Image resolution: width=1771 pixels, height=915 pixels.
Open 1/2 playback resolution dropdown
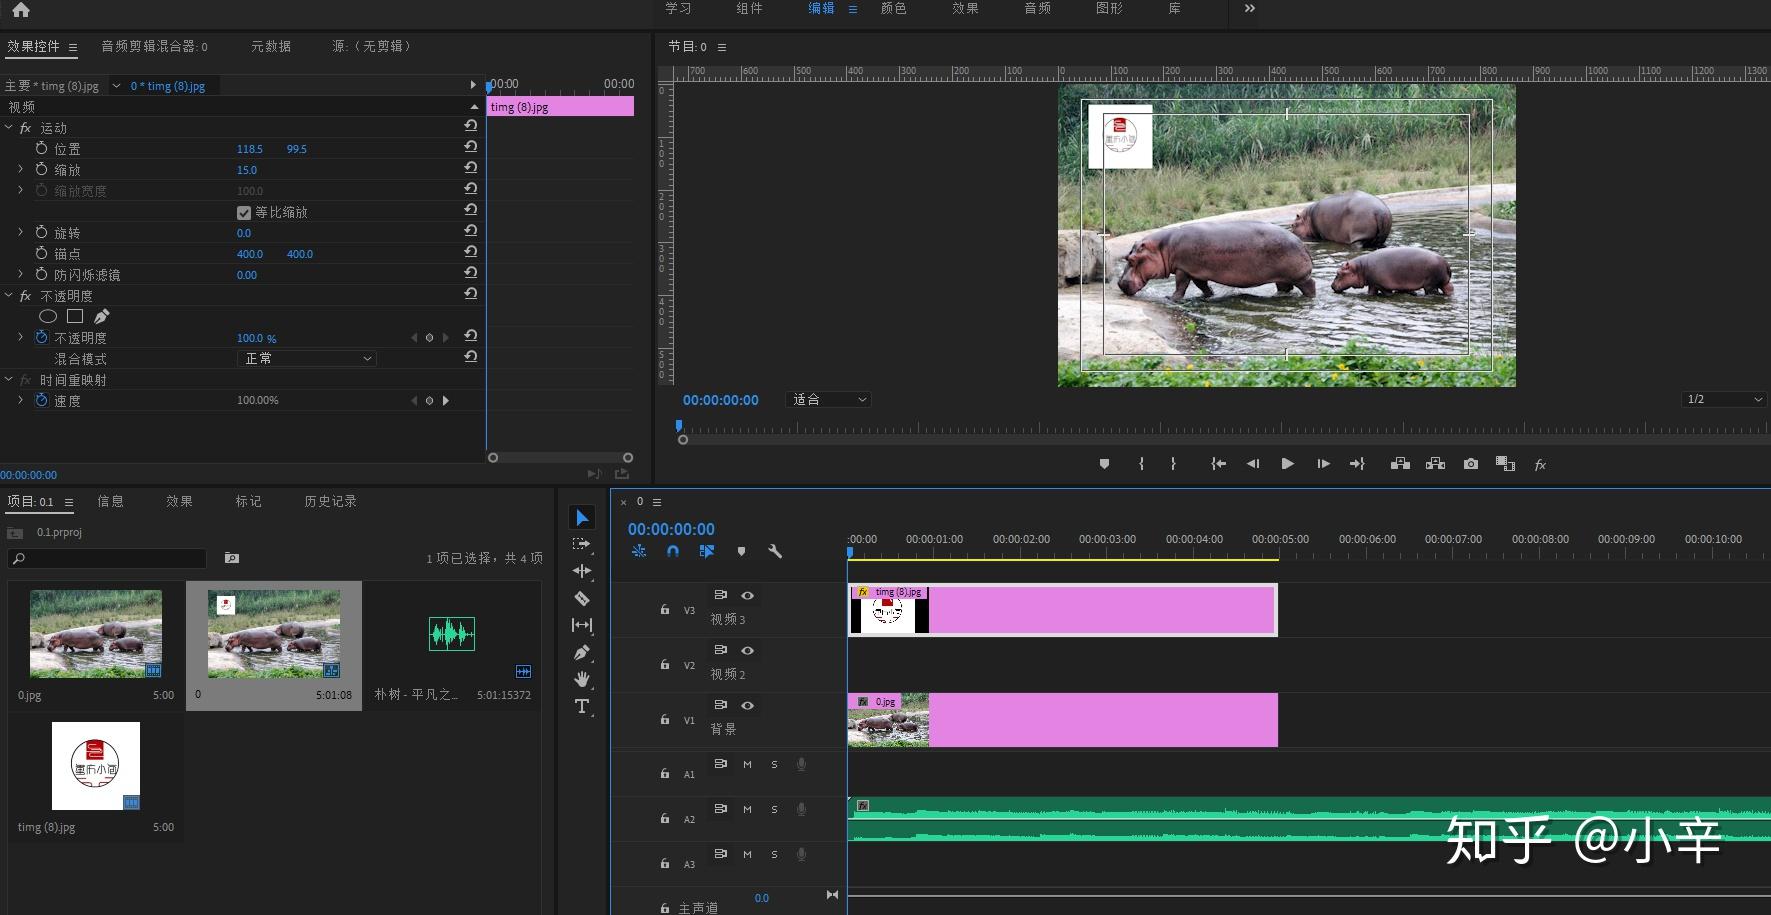point(1724,399)
